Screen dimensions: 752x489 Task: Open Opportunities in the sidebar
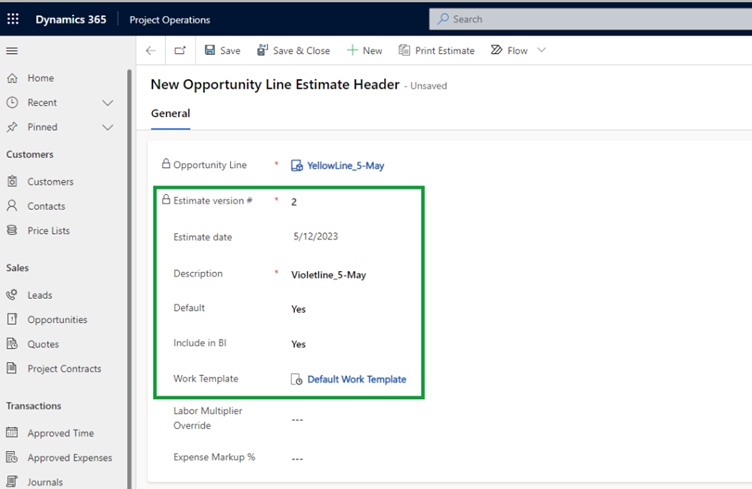(57, 320)
